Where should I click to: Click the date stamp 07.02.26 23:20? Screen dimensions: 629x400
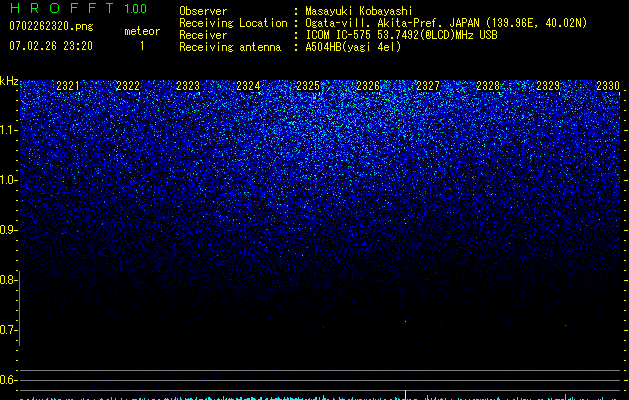(51, 46)
